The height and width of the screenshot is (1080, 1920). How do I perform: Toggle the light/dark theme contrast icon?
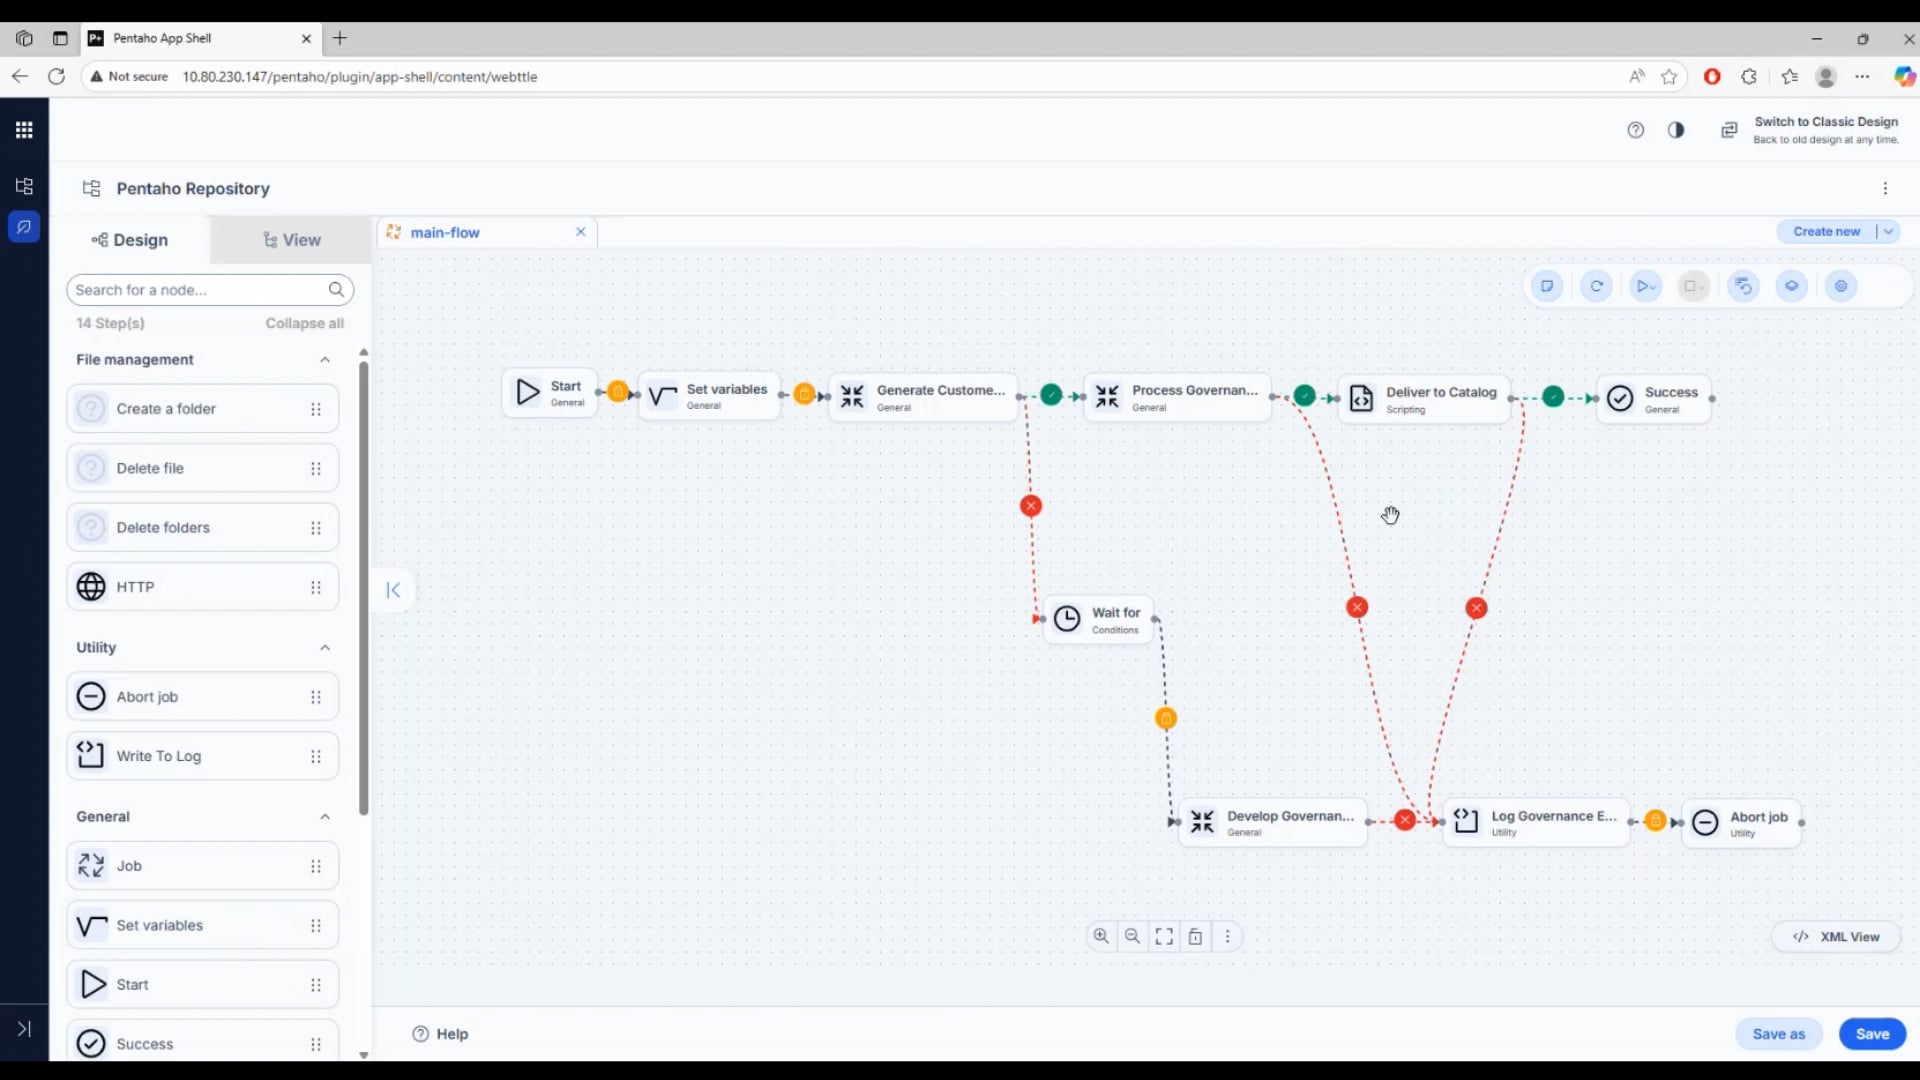[x=1676, y=130]
